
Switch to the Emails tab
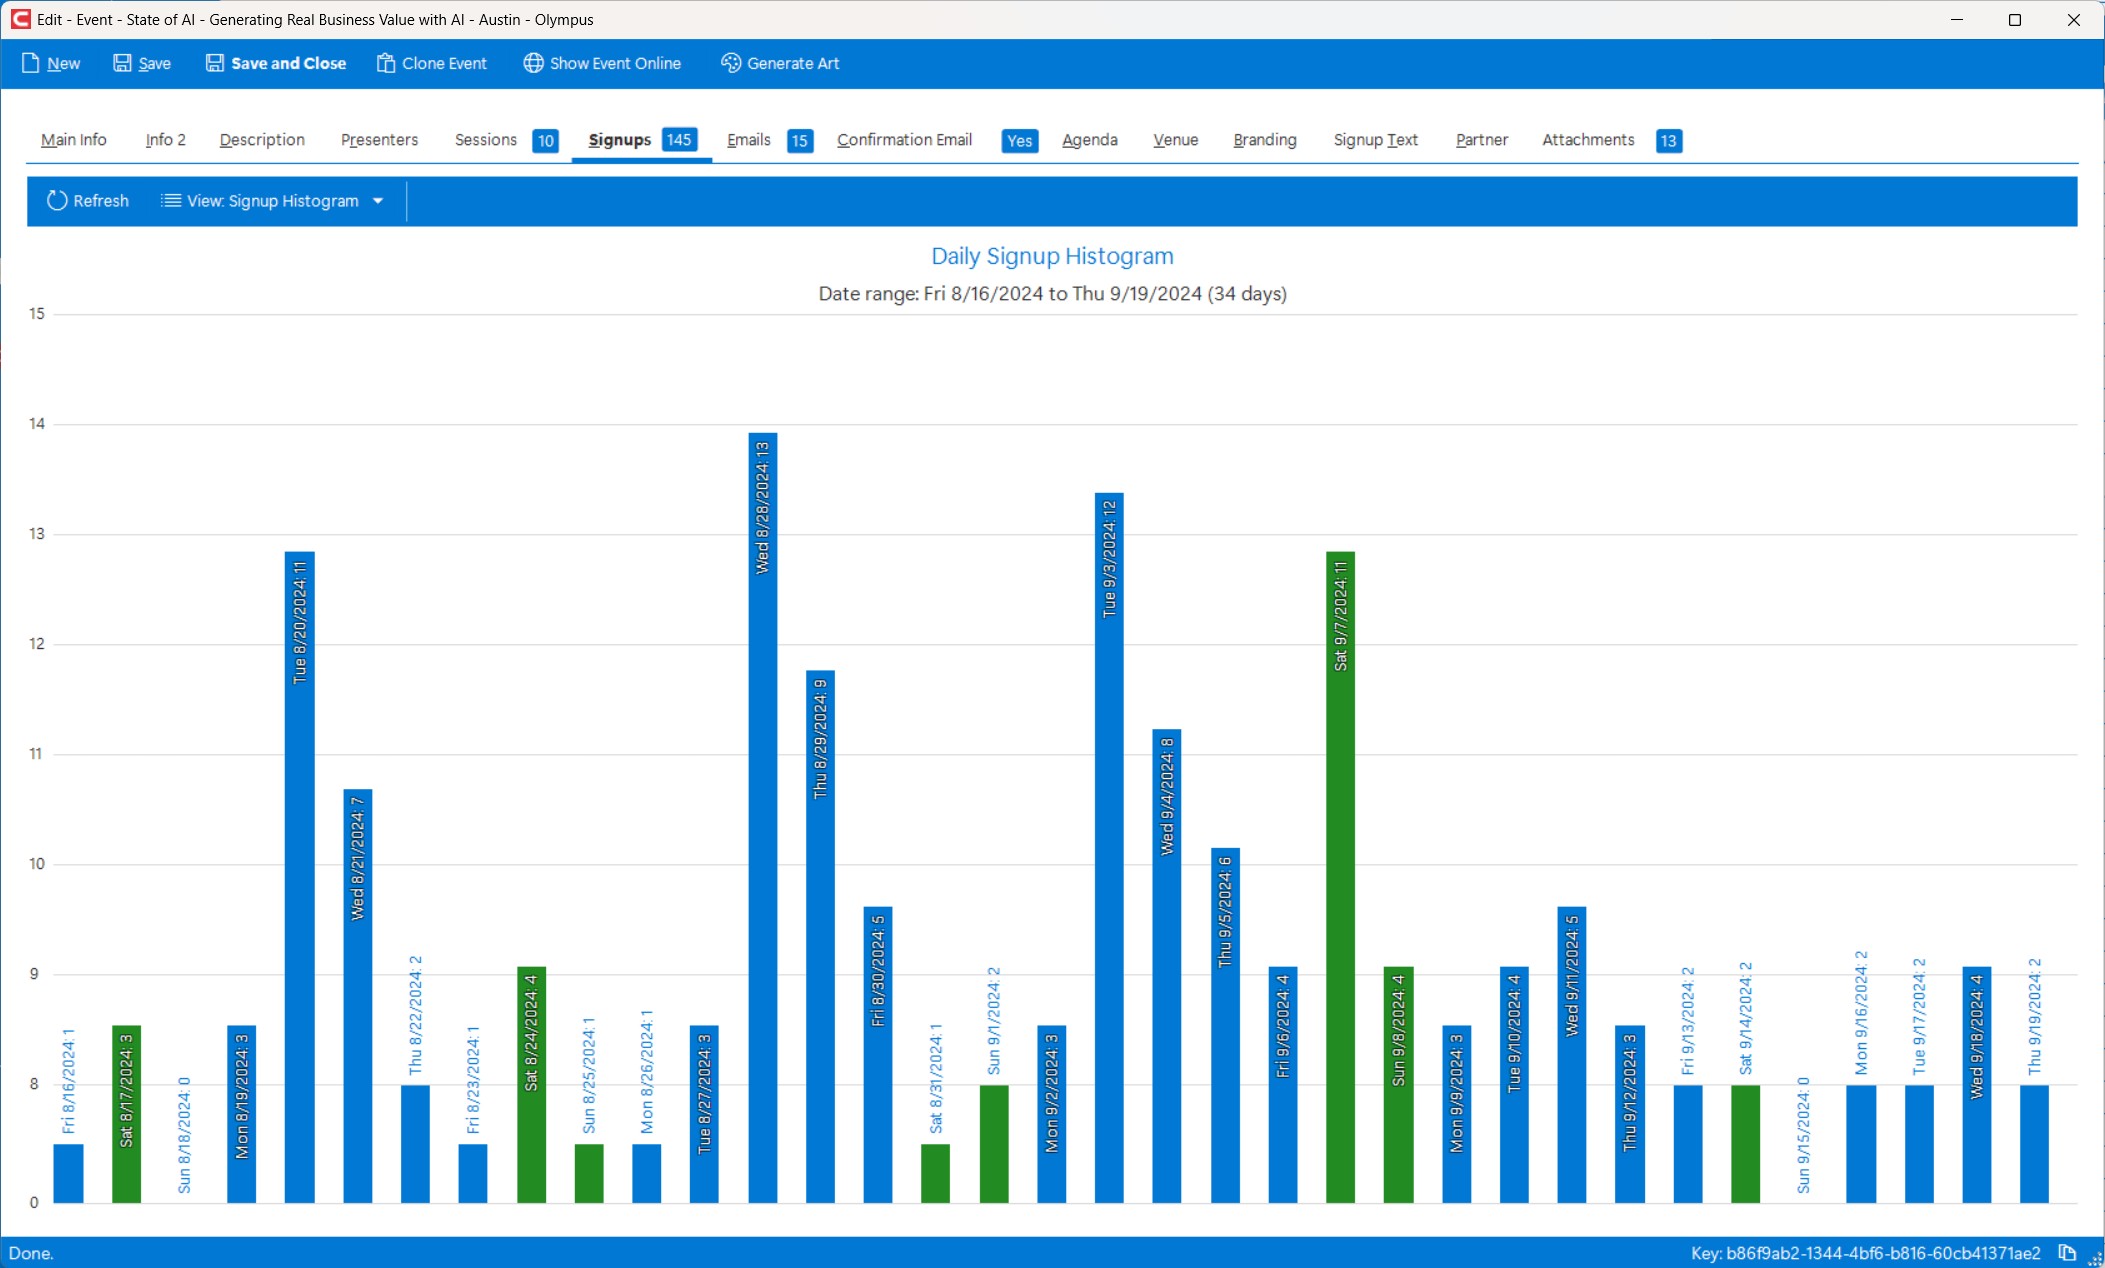pos(749,140)
